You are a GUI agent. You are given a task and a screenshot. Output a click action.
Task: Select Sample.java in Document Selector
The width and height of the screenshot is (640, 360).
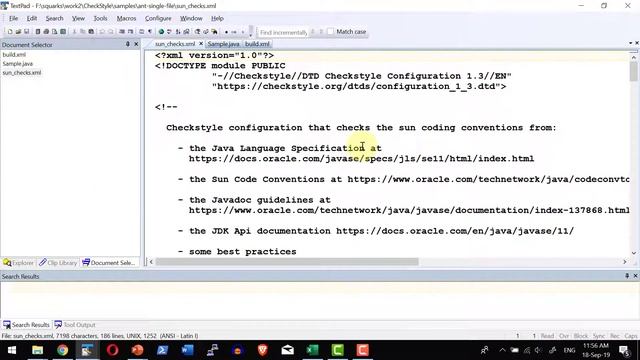click(x=18, y=64)
